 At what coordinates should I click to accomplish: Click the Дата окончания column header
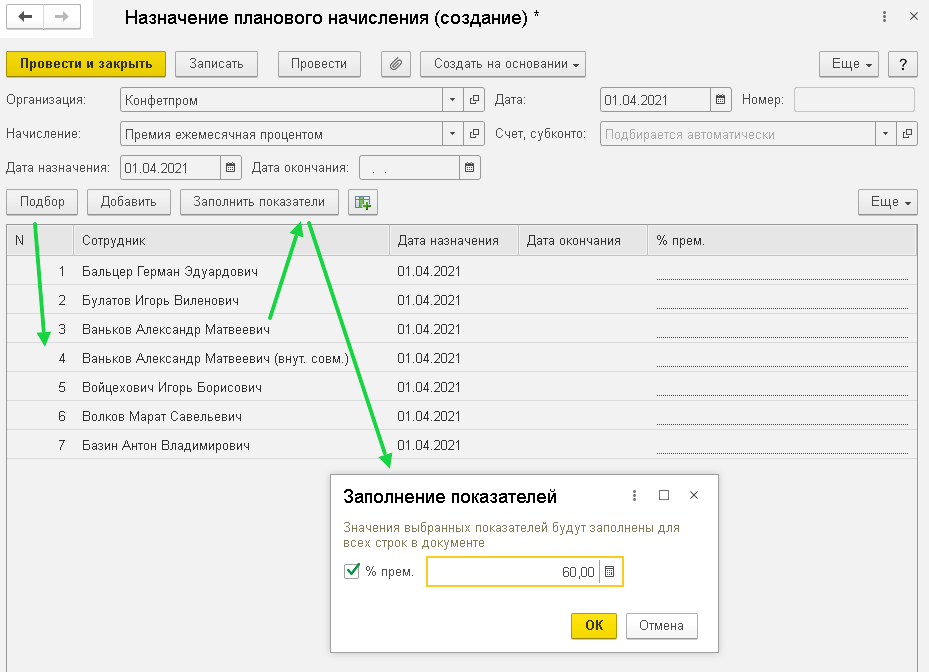(583, 241)
